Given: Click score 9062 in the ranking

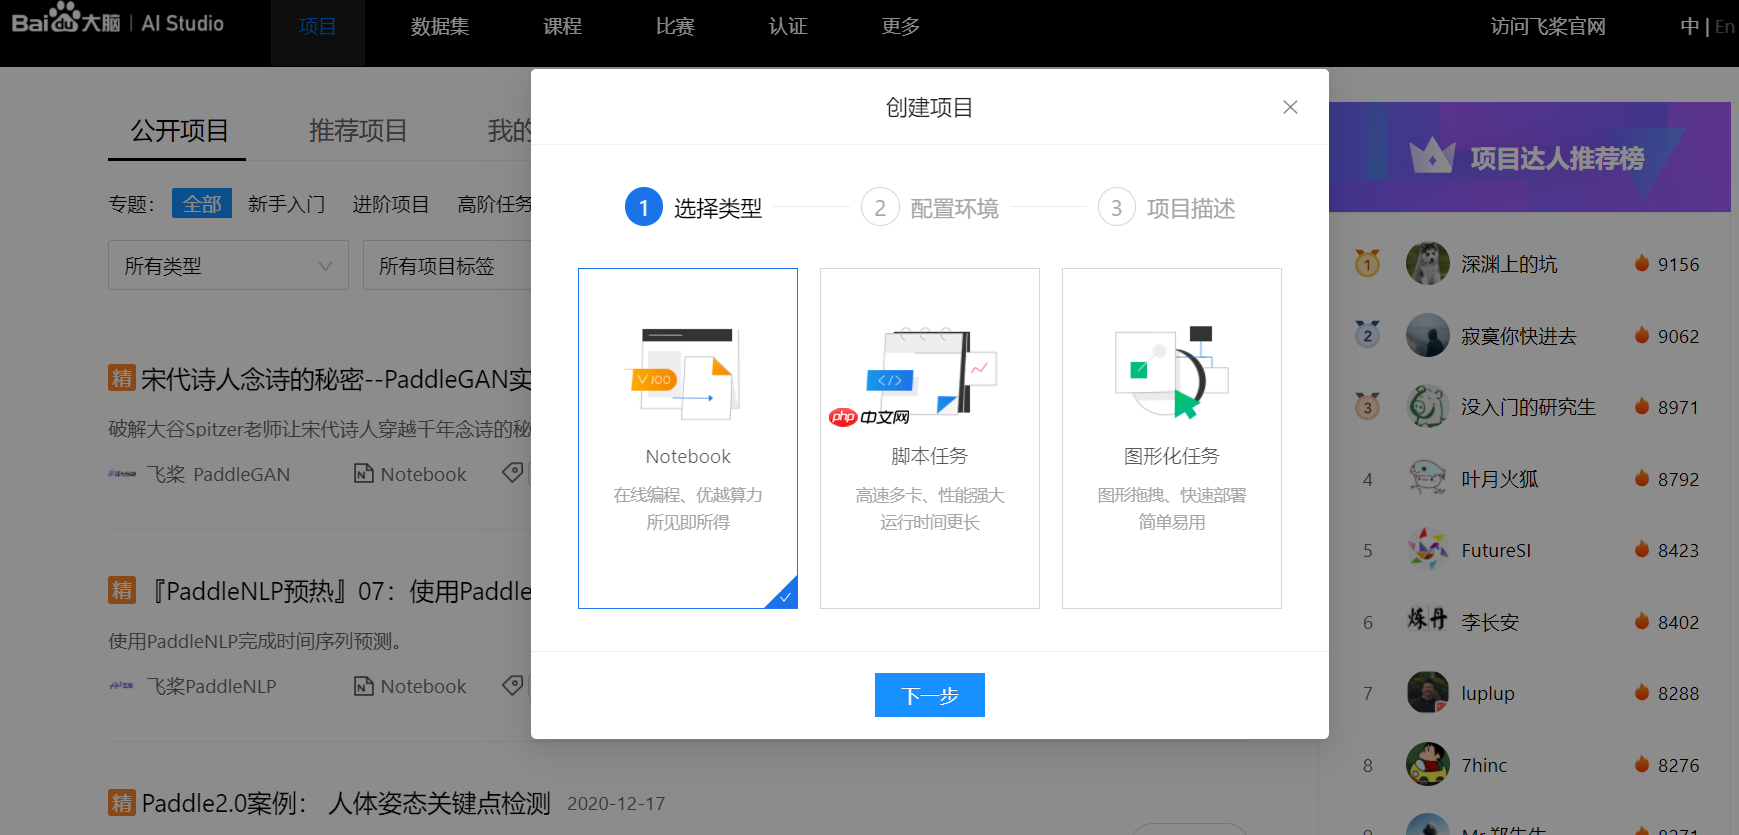Looking at the screenshot, I should click(1678, 336).
